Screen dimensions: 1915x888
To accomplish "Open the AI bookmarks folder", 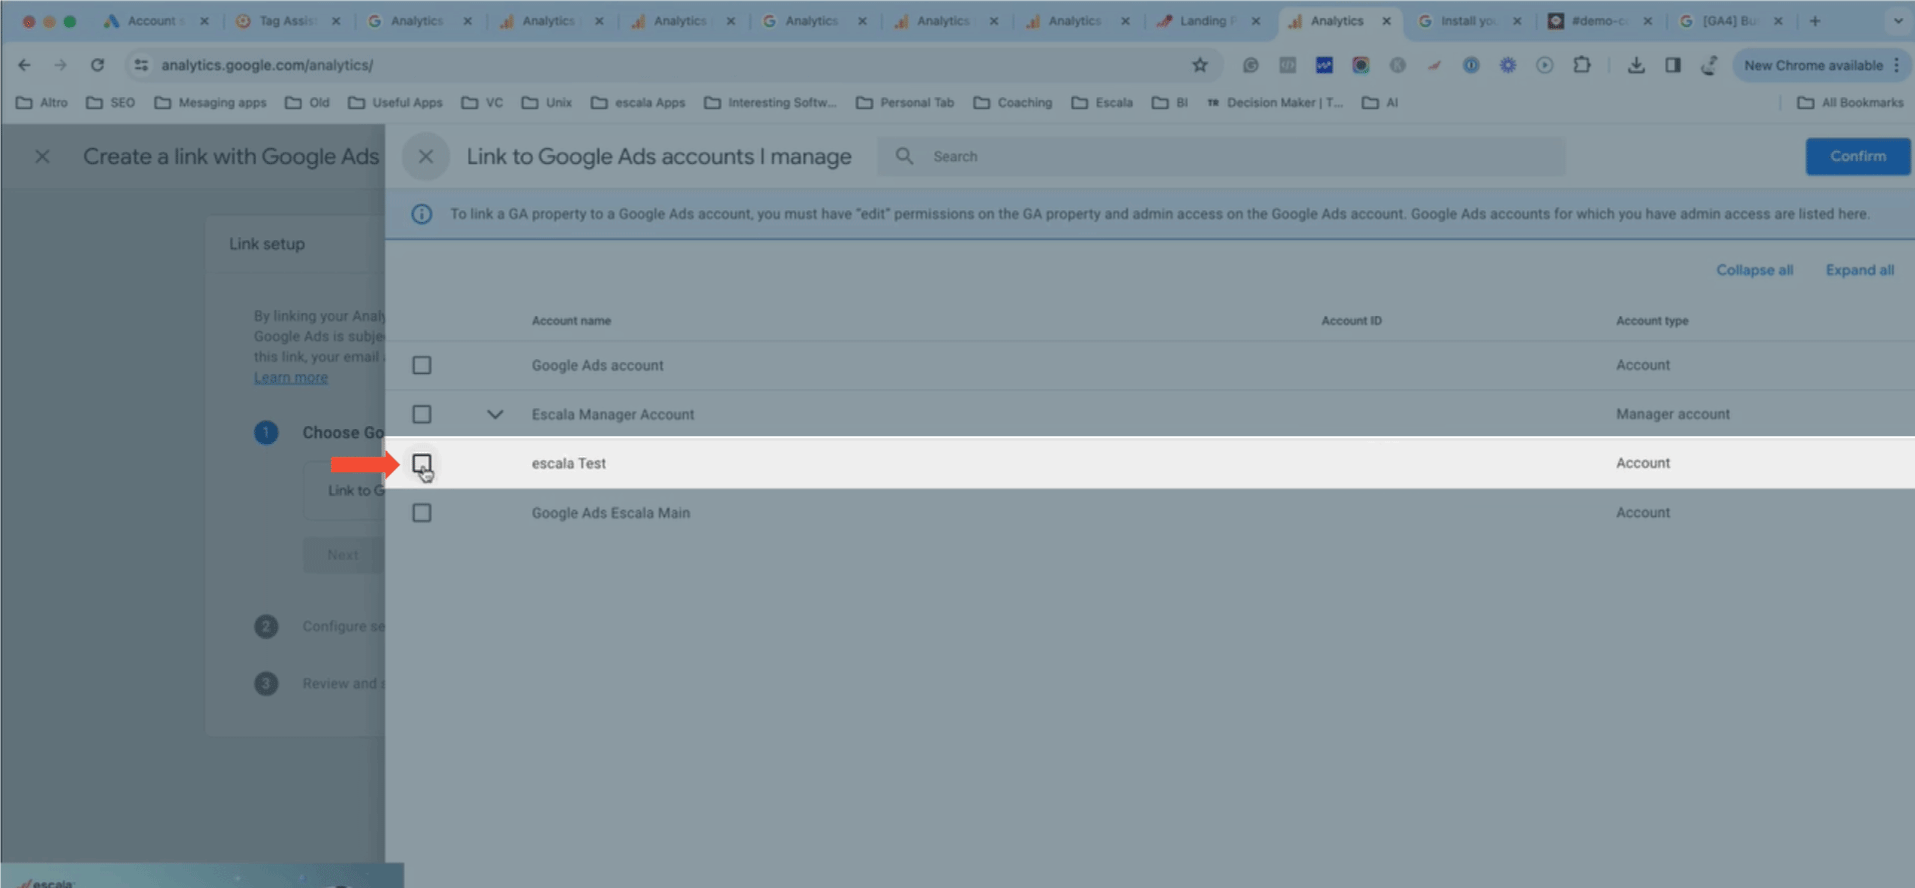I will click(x=1381, y=103).
